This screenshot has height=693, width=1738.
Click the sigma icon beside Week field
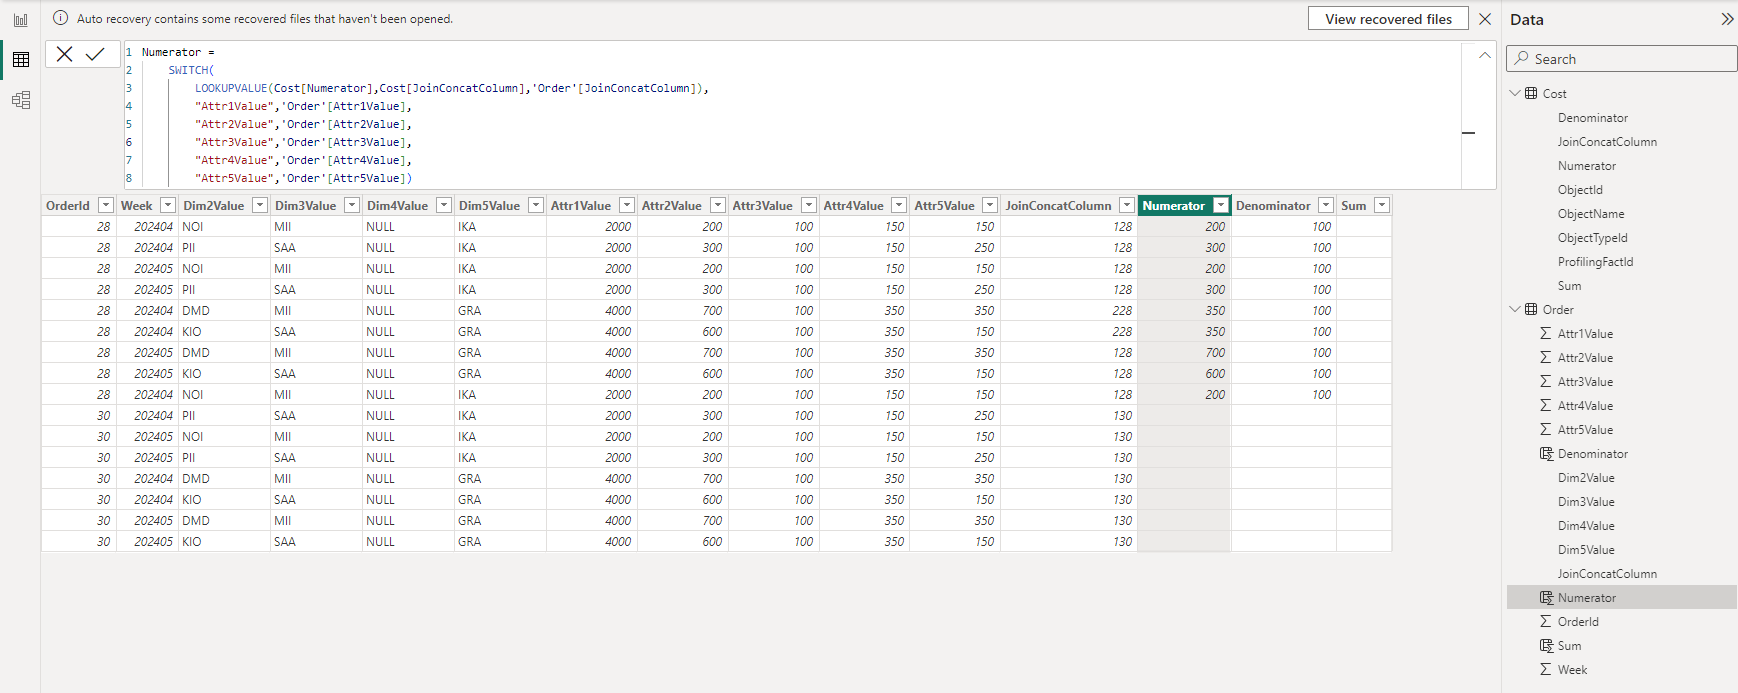click(1546, 670)
